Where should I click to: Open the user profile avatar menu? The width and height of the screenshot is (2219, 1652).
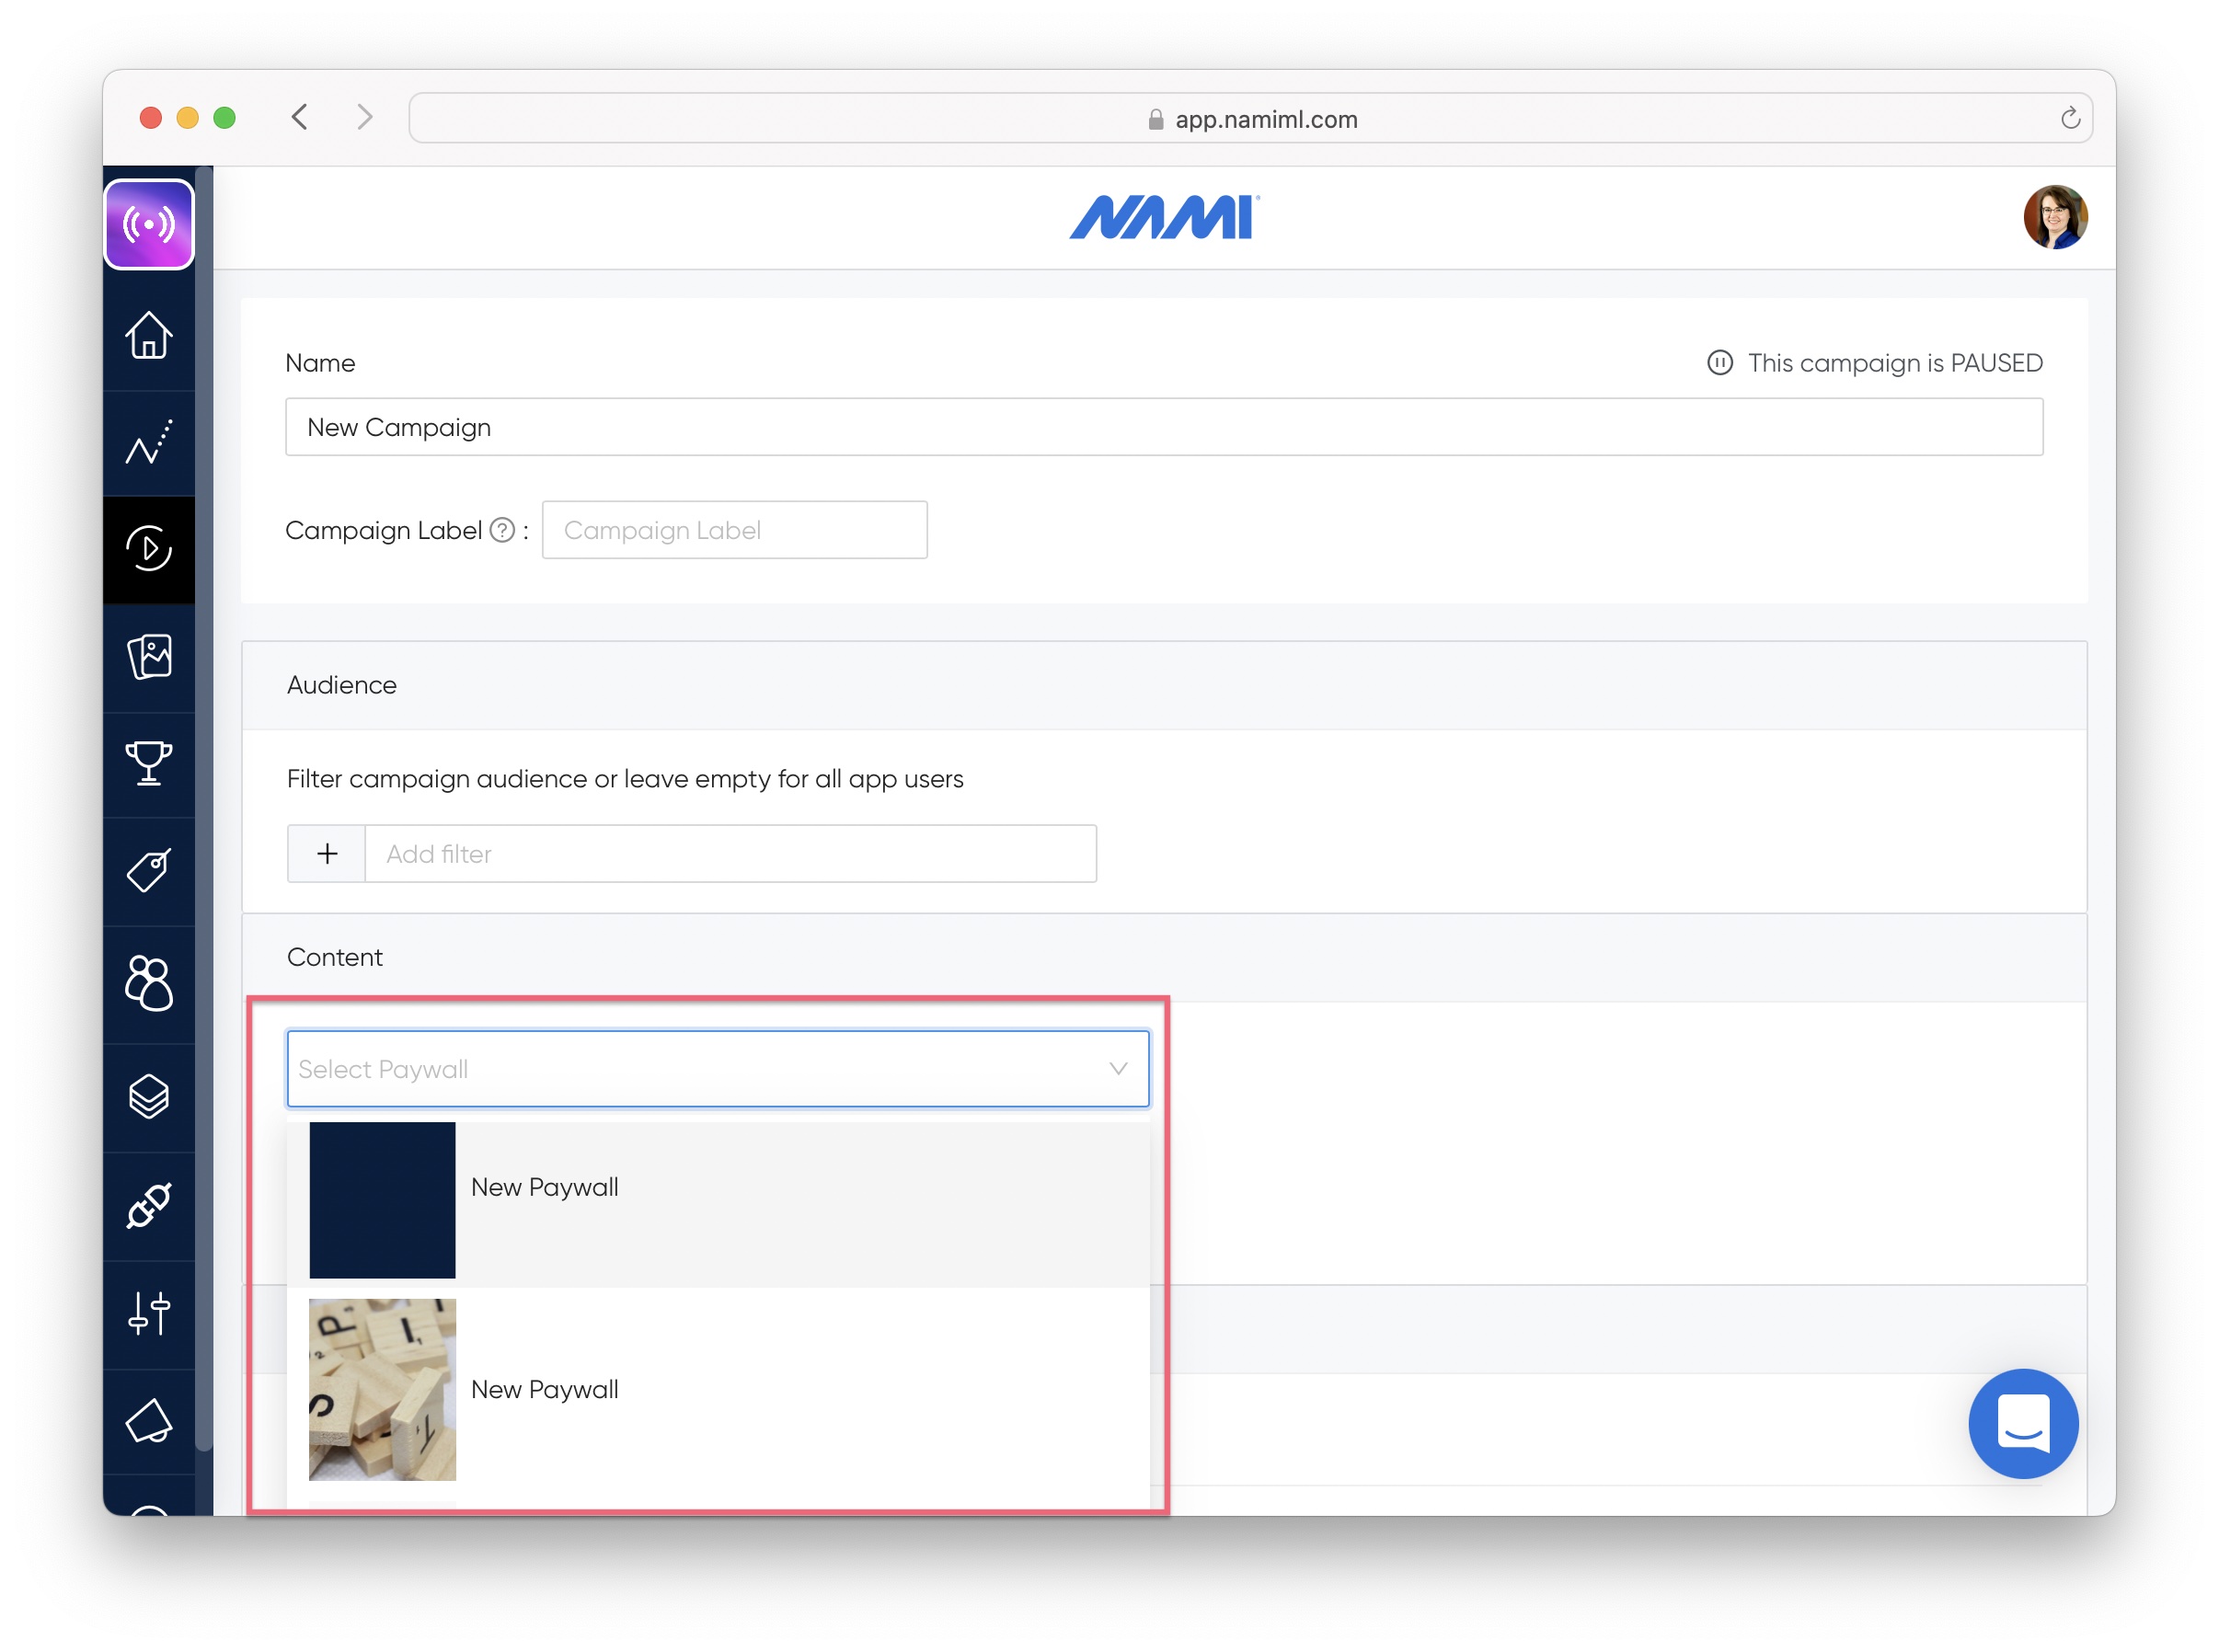2054,217
